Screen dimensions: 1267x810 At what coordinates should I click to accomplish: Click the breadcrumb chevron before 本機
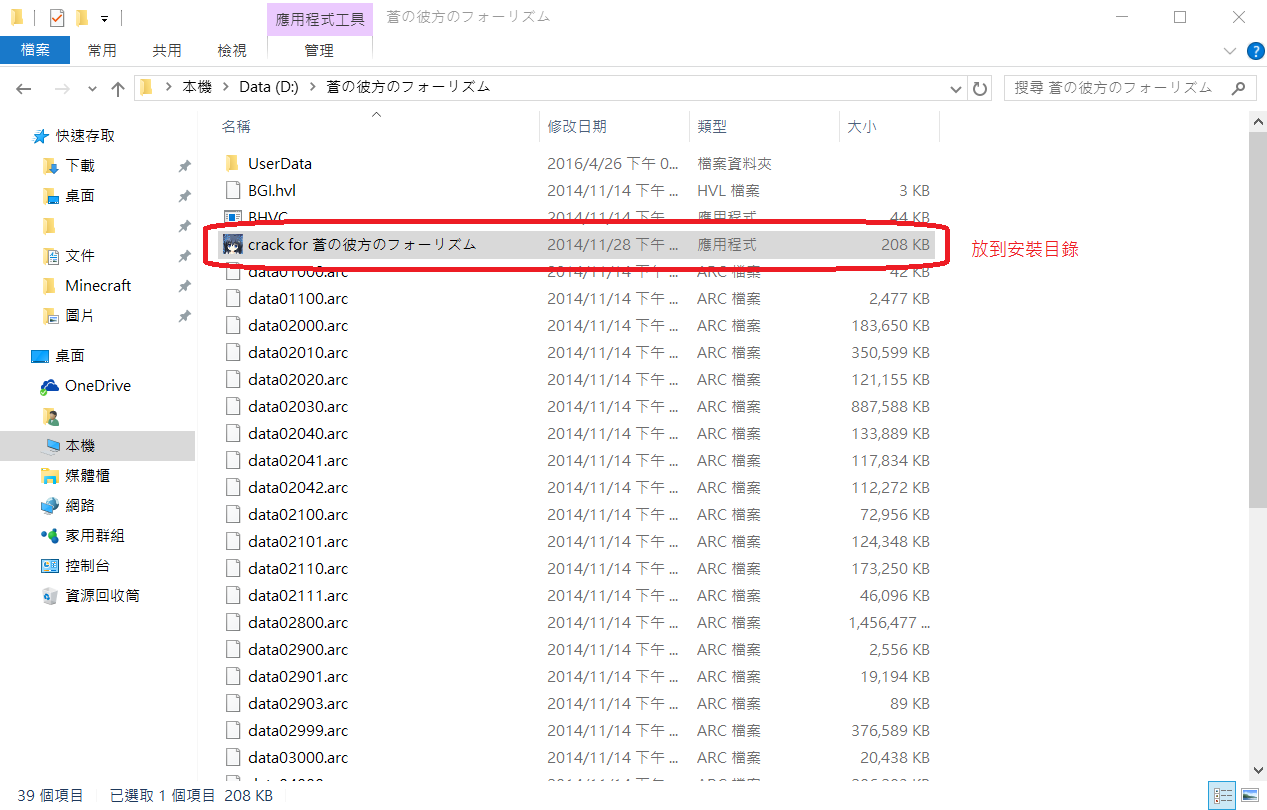(168, 87)
